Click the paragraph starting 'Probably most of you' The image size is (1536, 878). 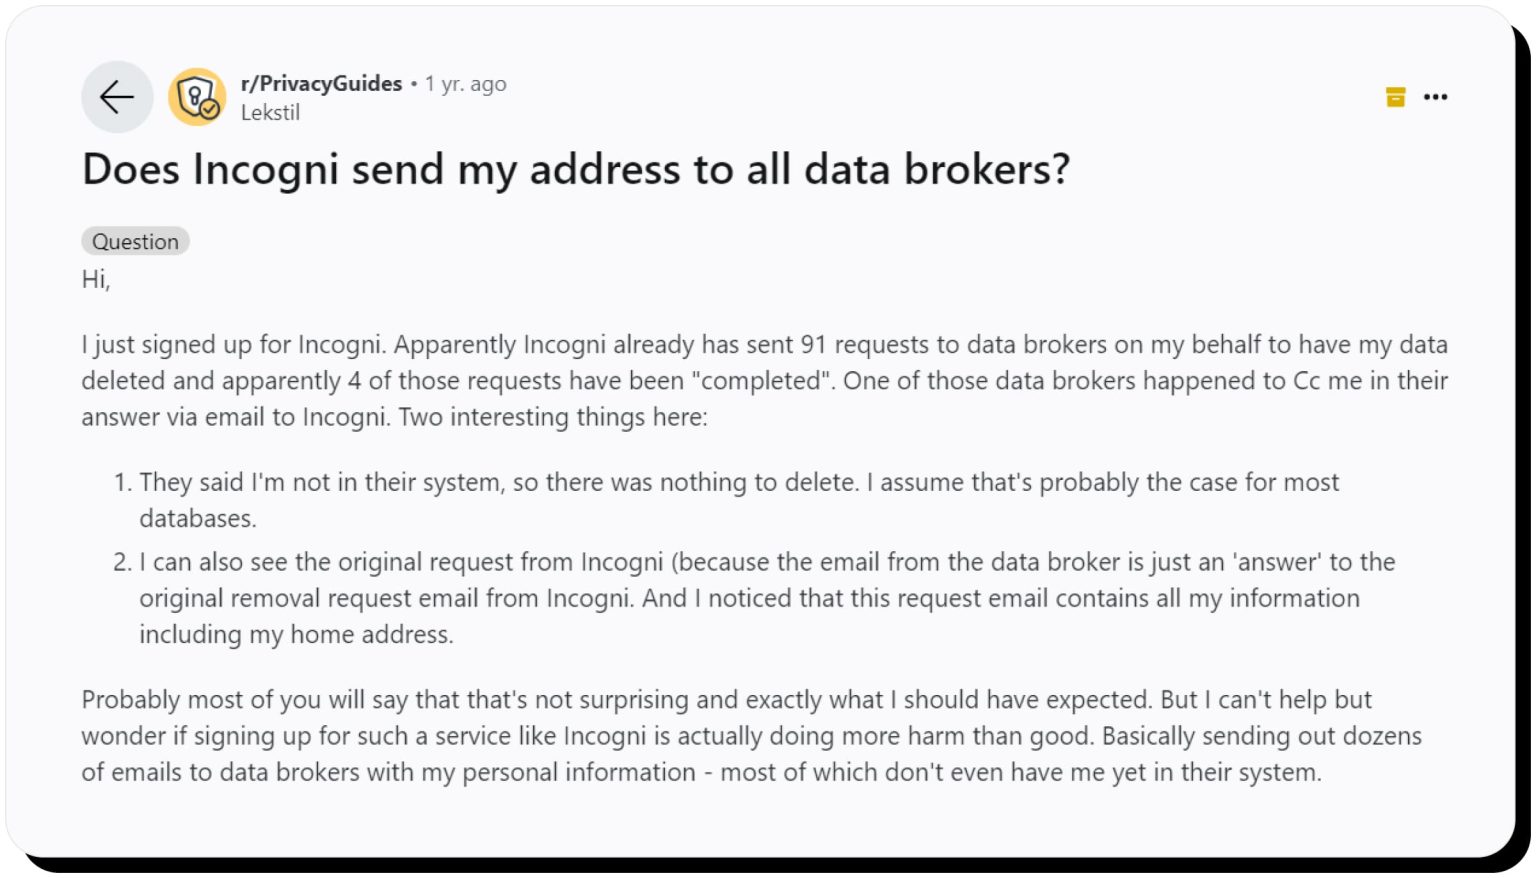pyautogui.click(x=750, y=736)
